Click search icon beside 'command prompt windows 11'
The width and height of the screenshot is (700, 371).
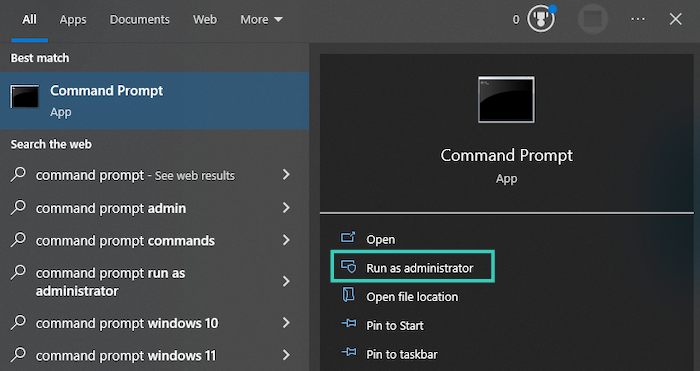18,355
